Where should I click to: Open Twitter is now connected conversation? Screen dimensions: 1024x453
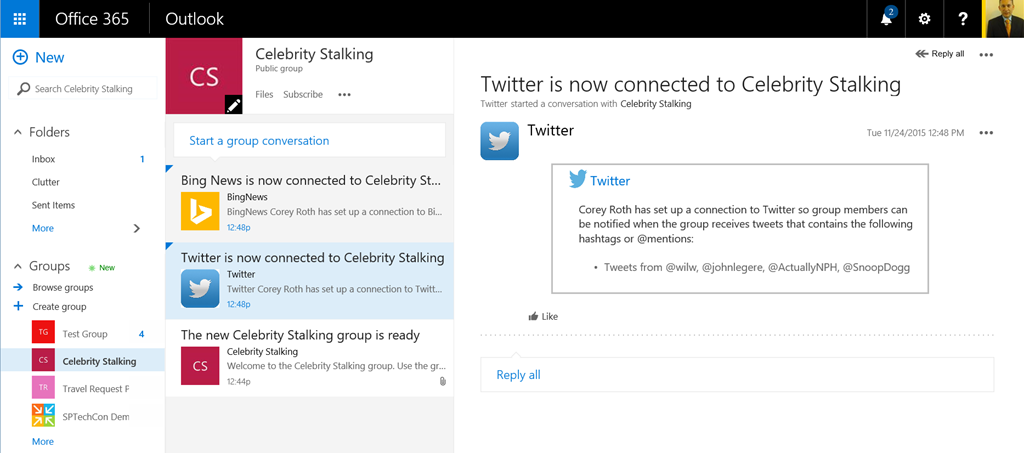[x=310, y=281]
